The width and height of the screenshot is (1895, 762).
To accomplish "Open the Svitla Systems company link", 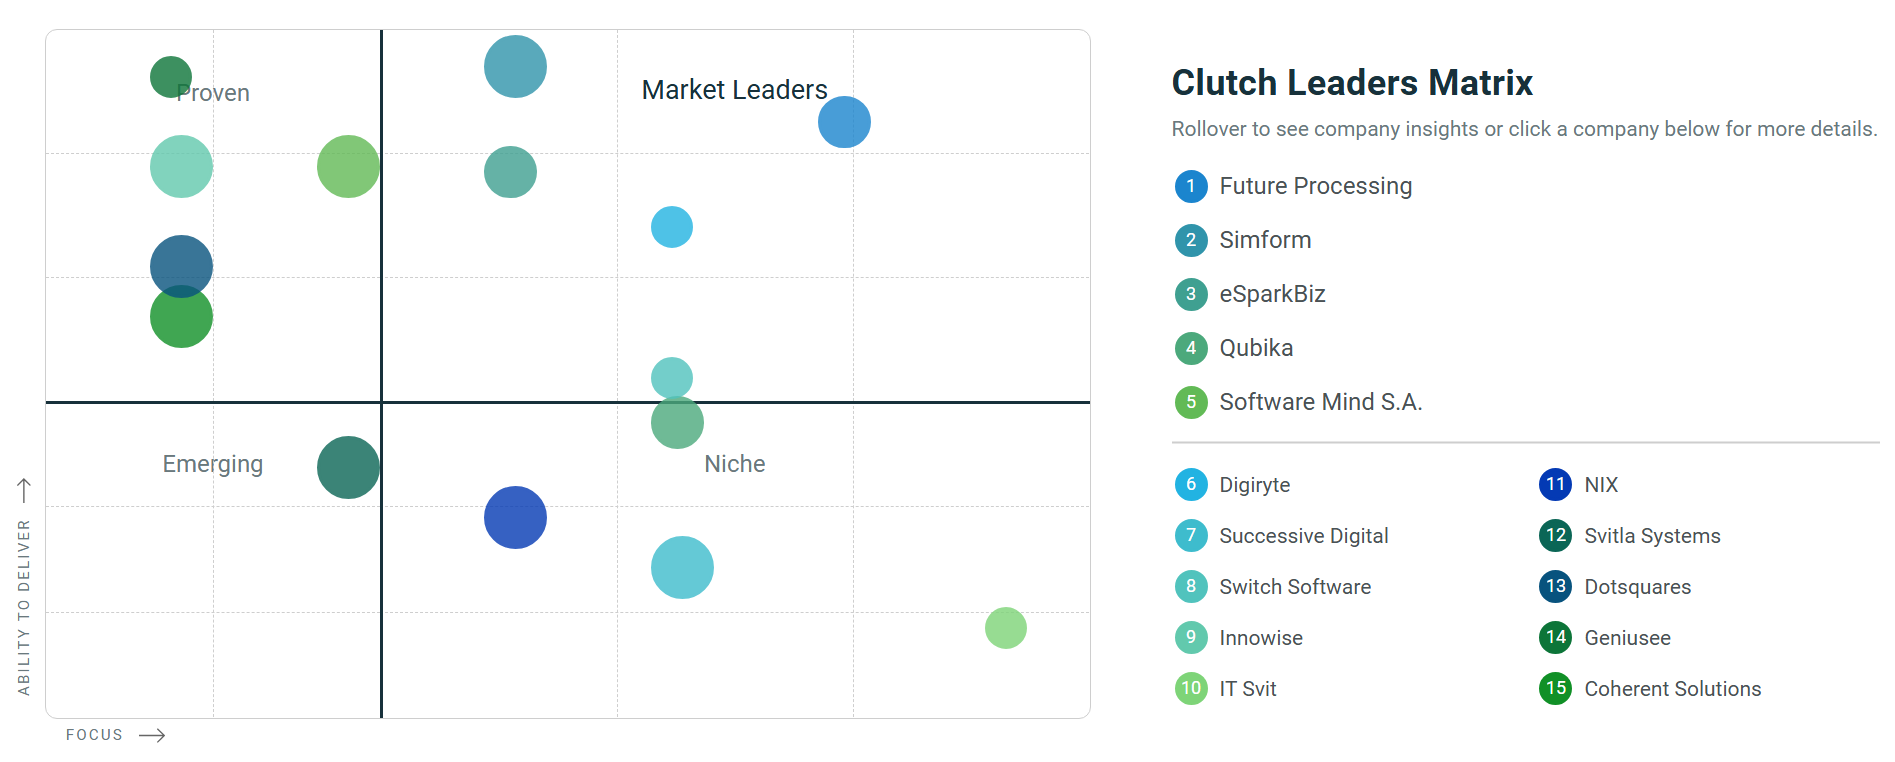I will pyautogui.click(x=1652, y=536).
